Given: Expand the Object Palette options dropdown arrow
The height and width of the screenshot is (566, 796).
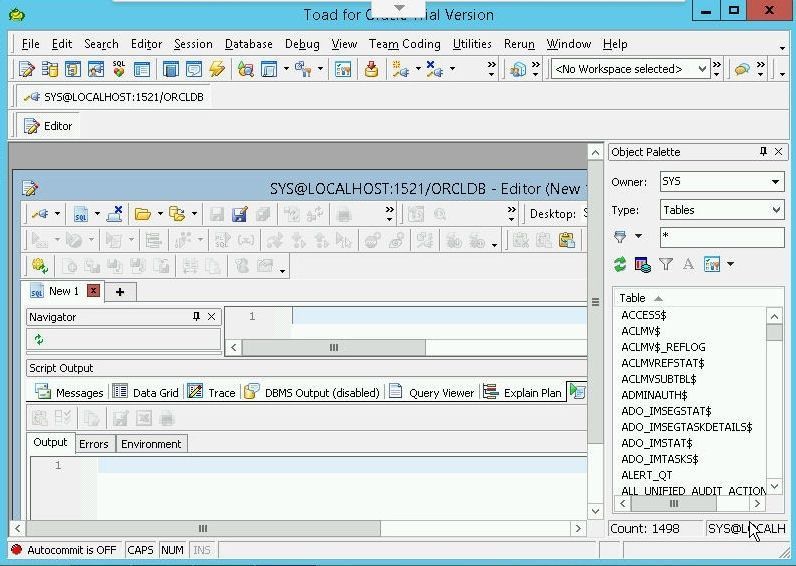Looking at the screenshot, I should point(730,264).
